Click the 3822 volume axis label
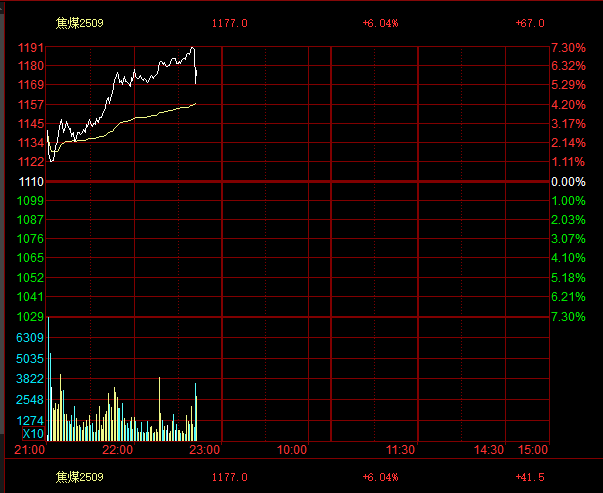This screenshot has height=493, width=603. (30, 379)
